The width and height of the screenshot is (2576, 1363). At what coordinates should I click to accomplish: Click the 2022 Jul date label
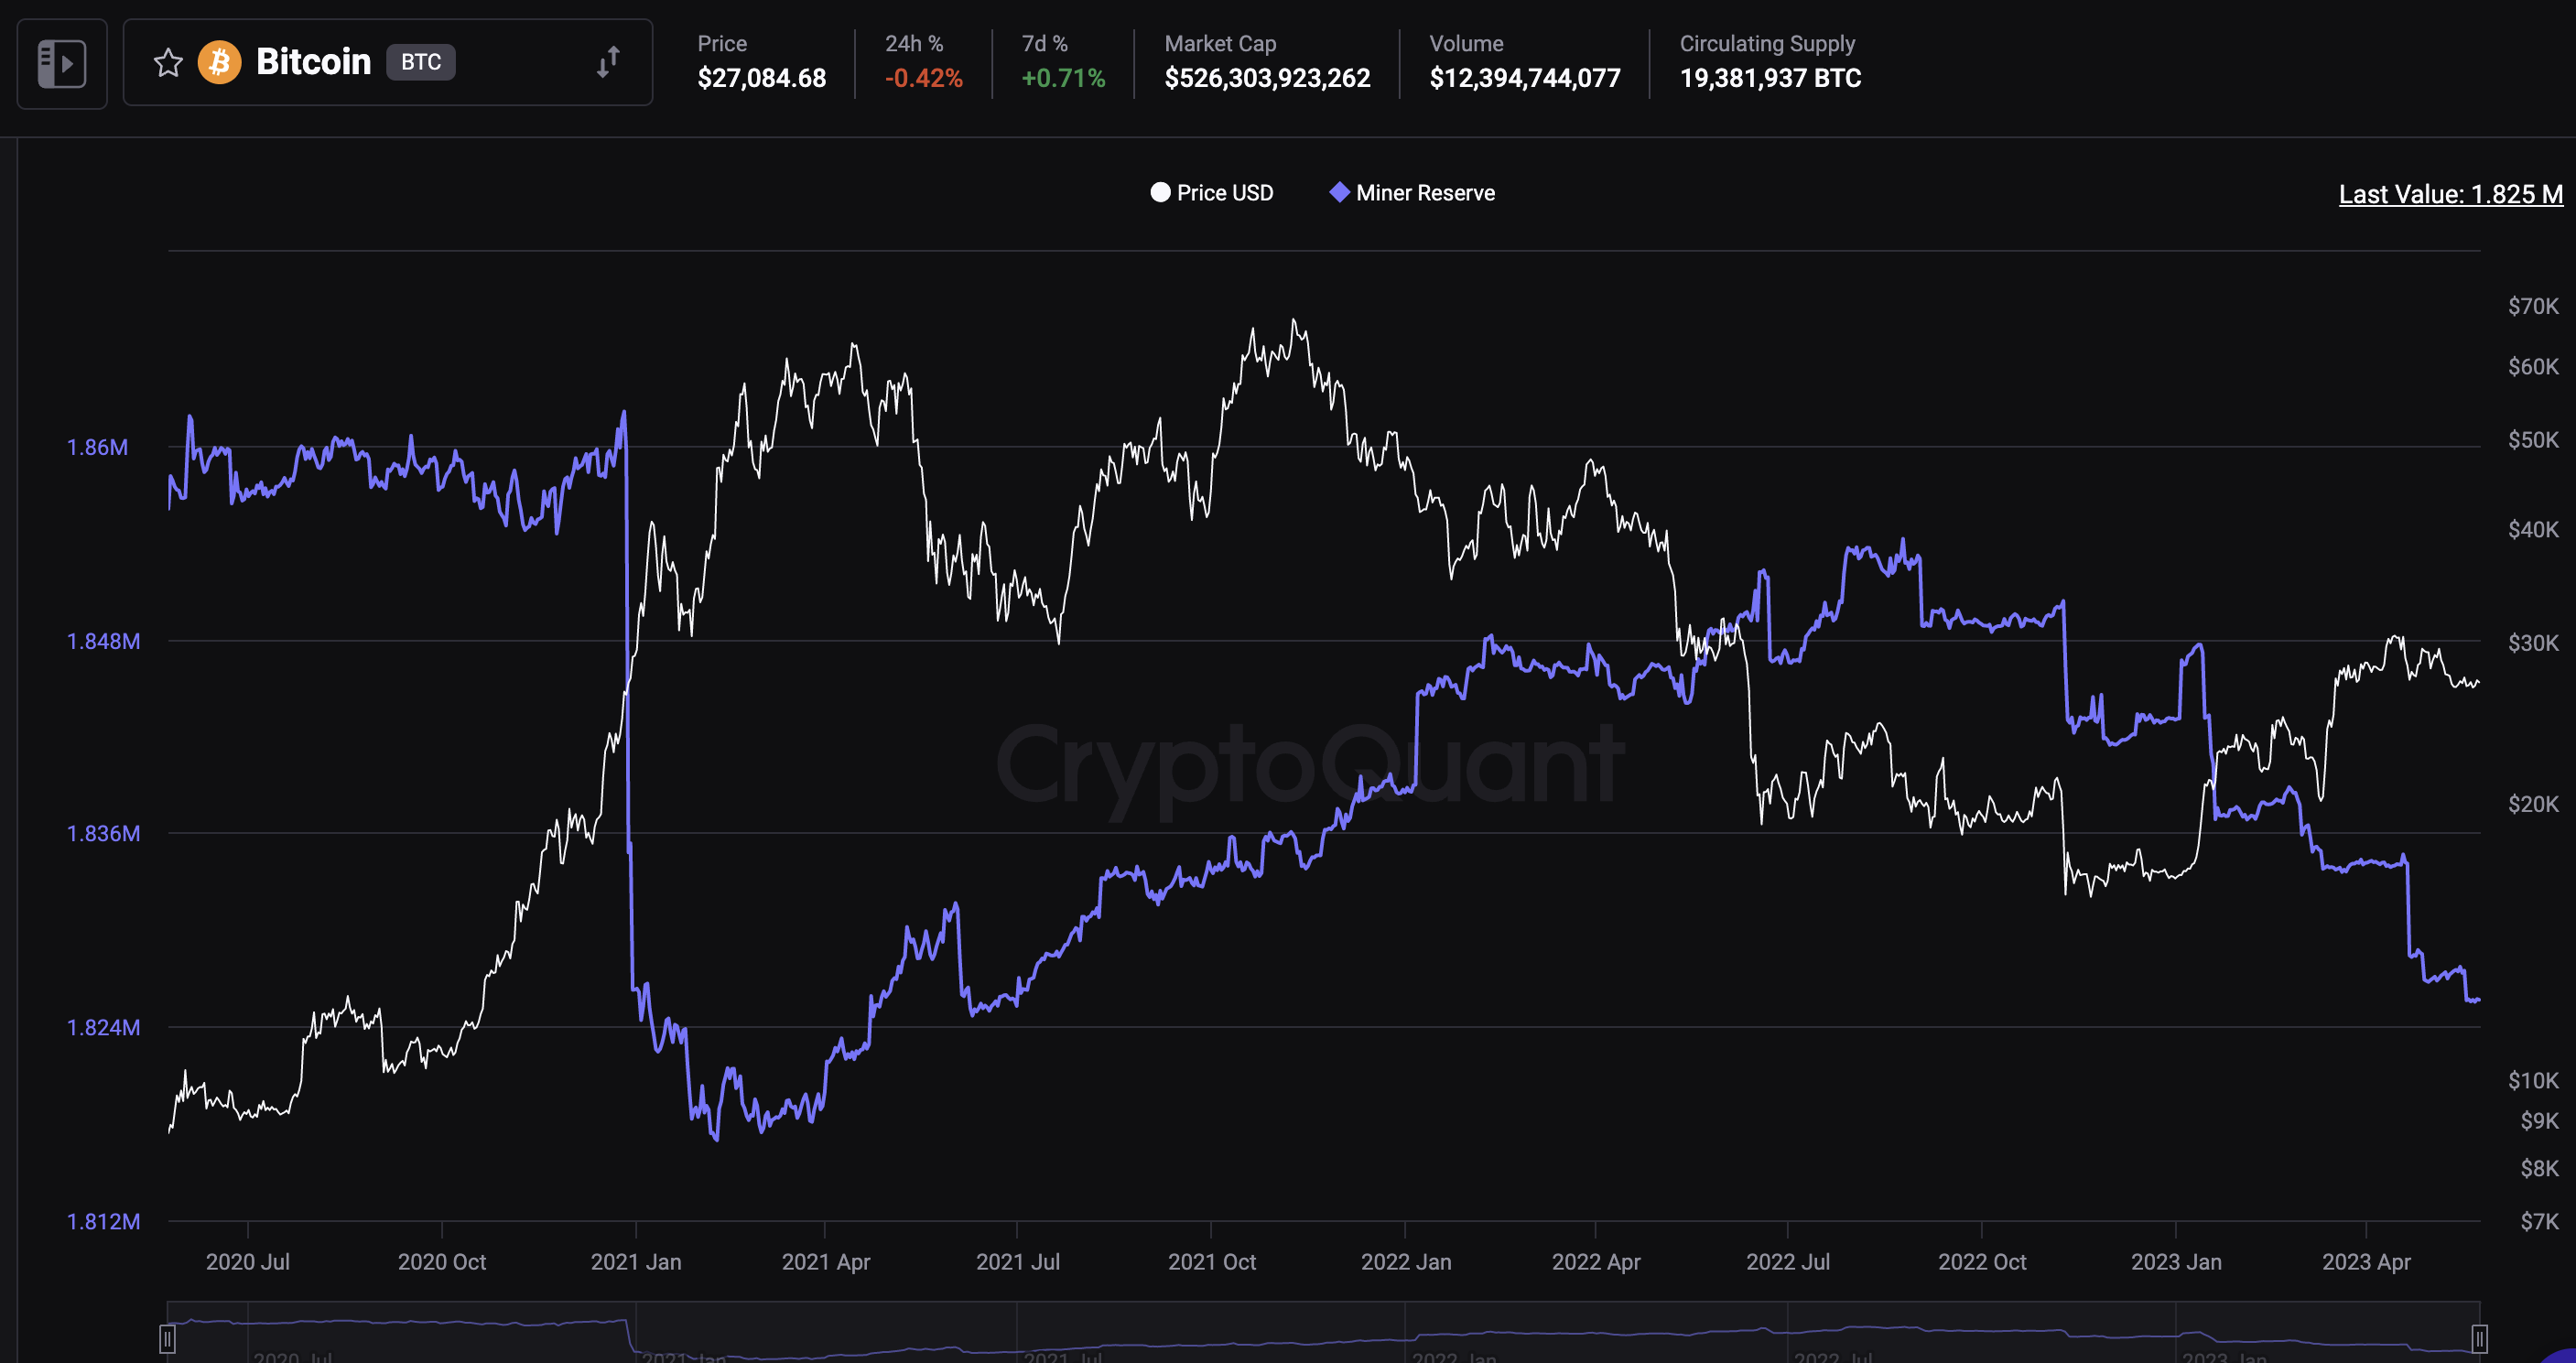[x=1788, y=1262]
